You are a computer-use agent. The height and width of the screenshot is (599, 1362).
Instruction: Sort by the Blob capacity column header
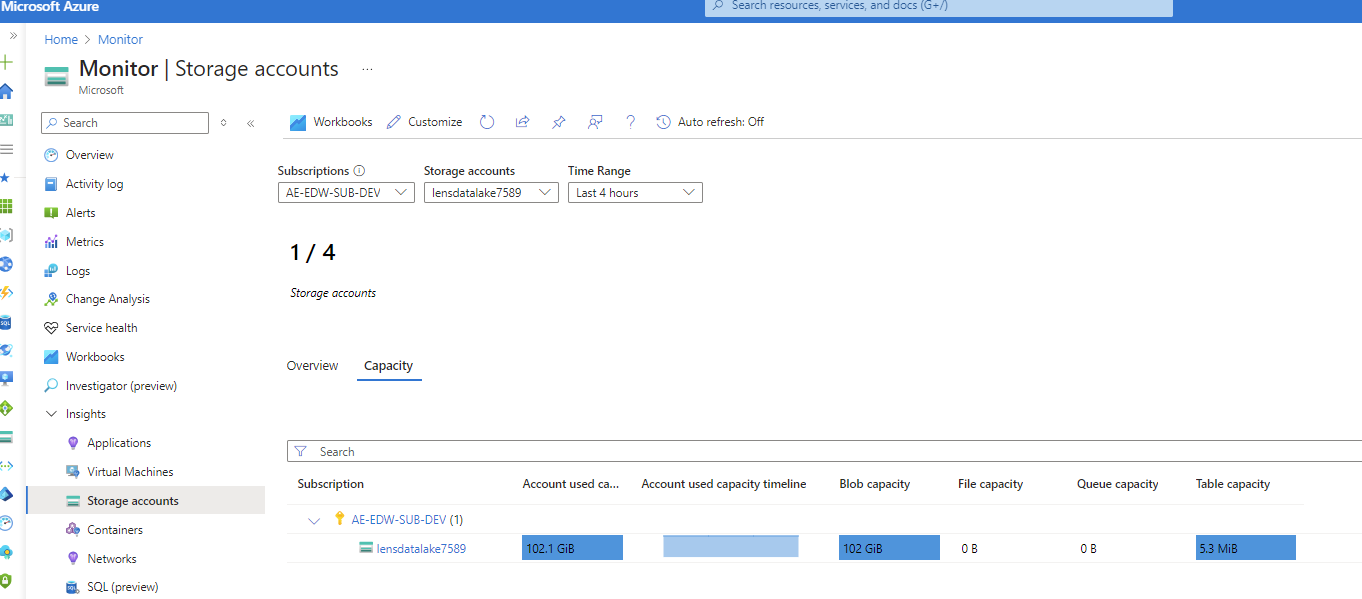tap(875, 484)
